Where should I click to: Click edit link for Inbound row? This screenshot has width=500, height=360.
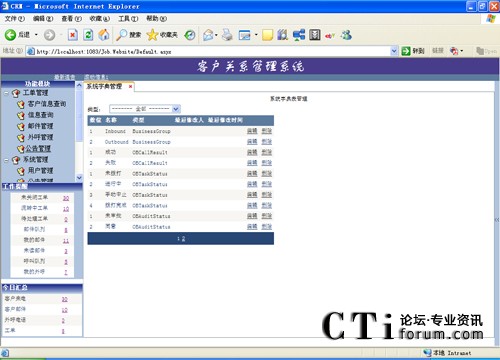pyautogui.click(x=252, y=131)
